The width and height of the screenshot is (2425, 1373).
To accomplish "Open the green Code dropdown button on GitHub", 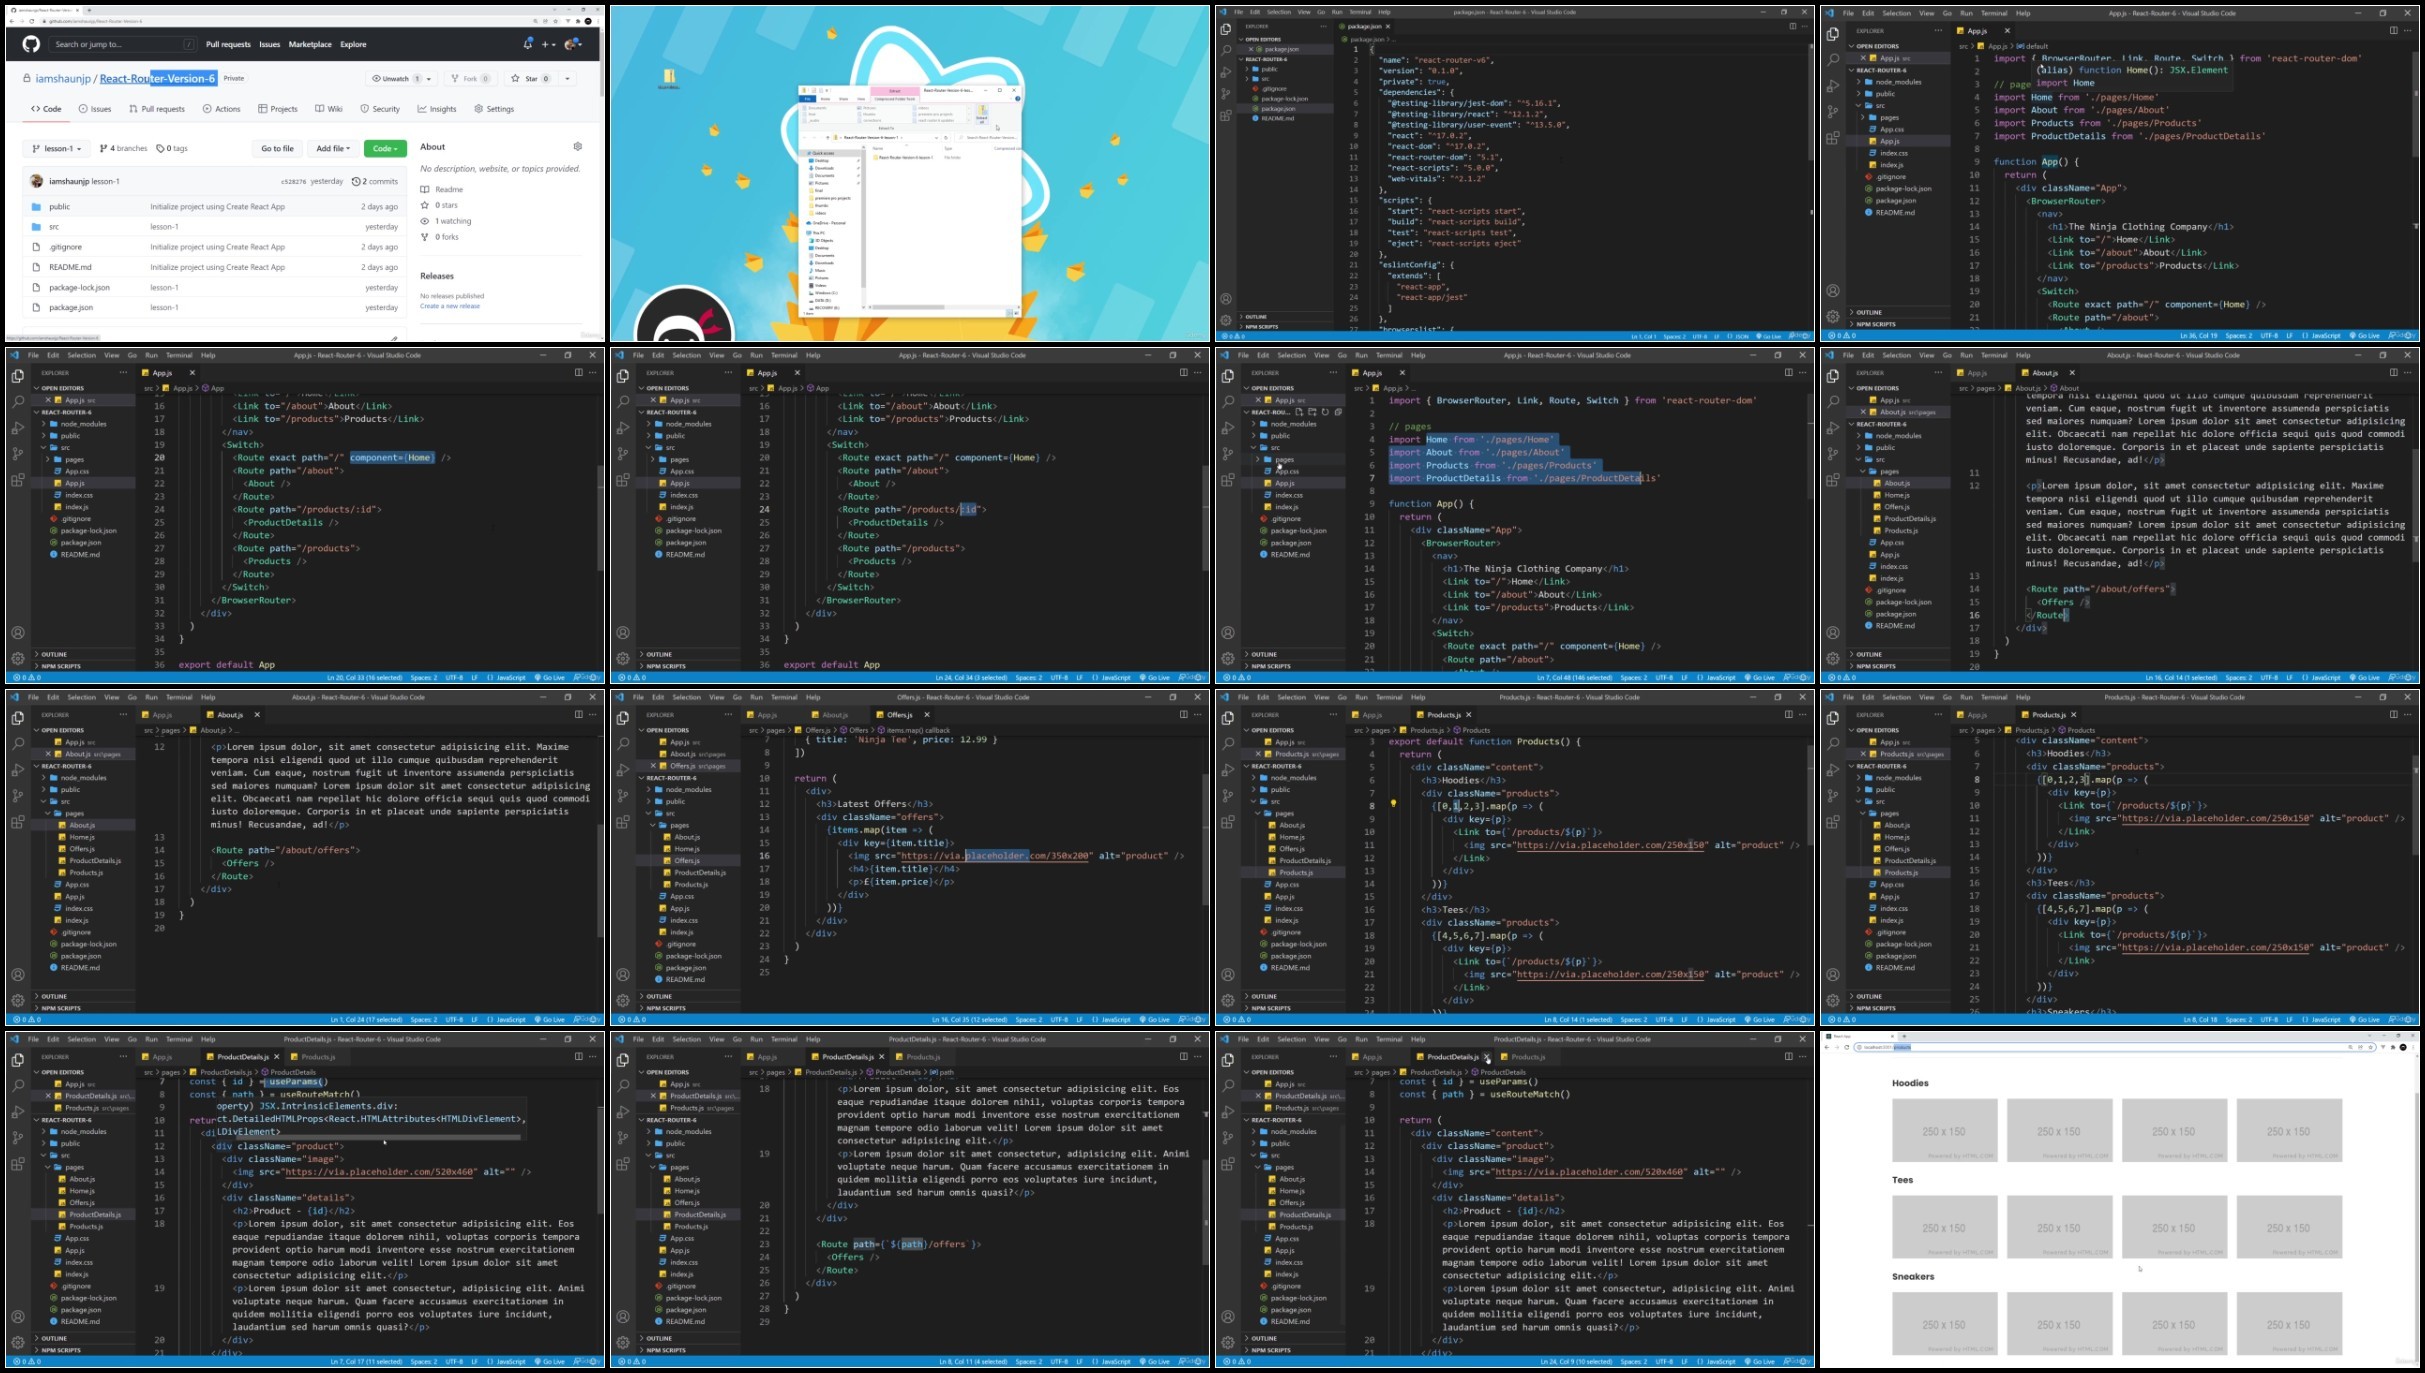I will point(385,148).
